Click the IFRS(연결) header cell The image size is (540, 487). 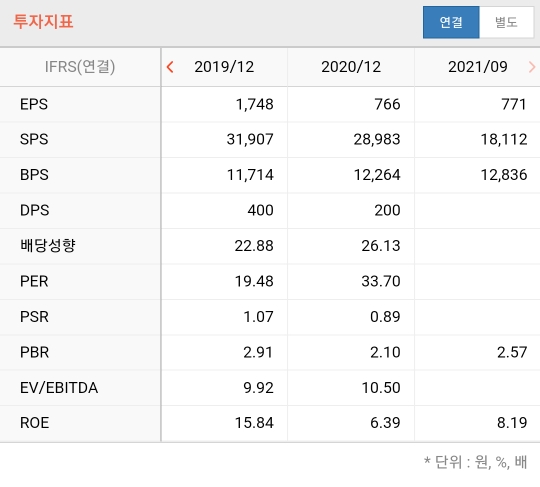click(x=80, y=67)
